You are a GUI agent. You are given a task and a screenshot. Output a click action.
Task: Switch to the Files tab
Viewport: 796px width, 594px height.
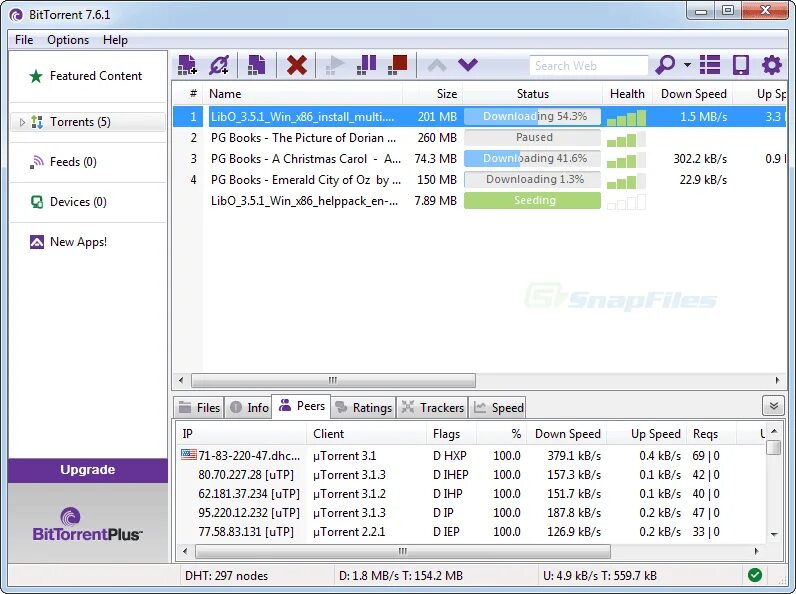[x=200, y=408]
